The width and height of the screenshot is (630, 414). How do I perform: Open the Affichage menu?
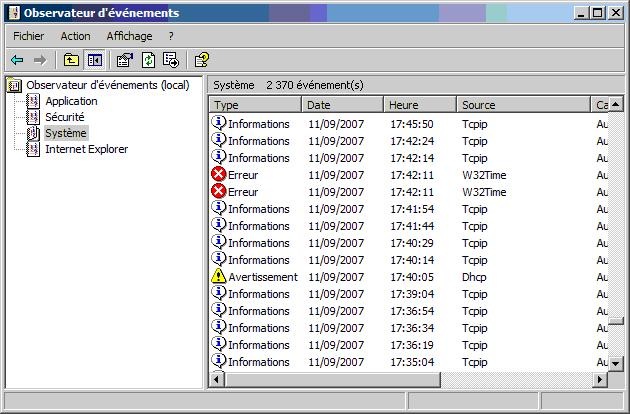[129, 36]
